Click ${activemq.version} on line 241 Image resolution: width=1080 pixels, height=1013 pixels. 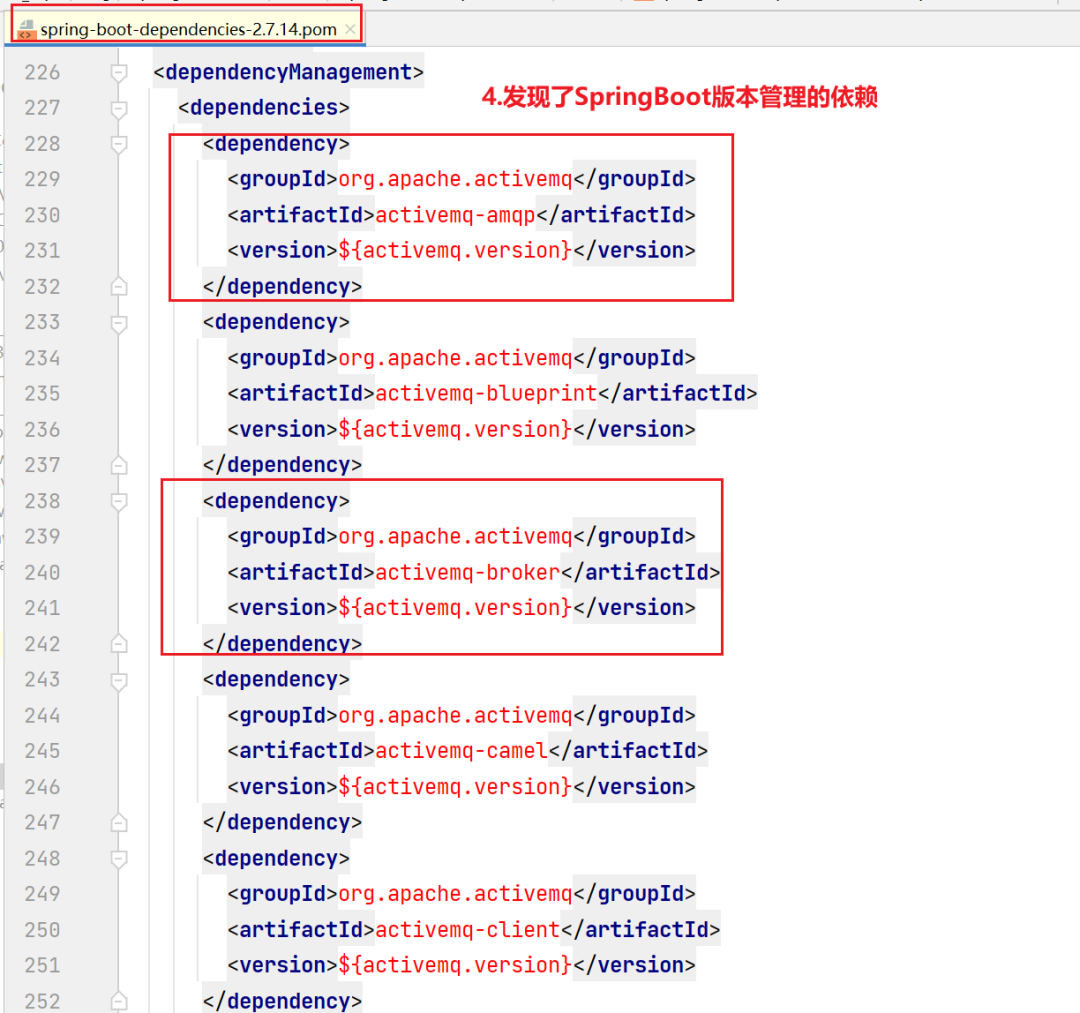[455, 608]
